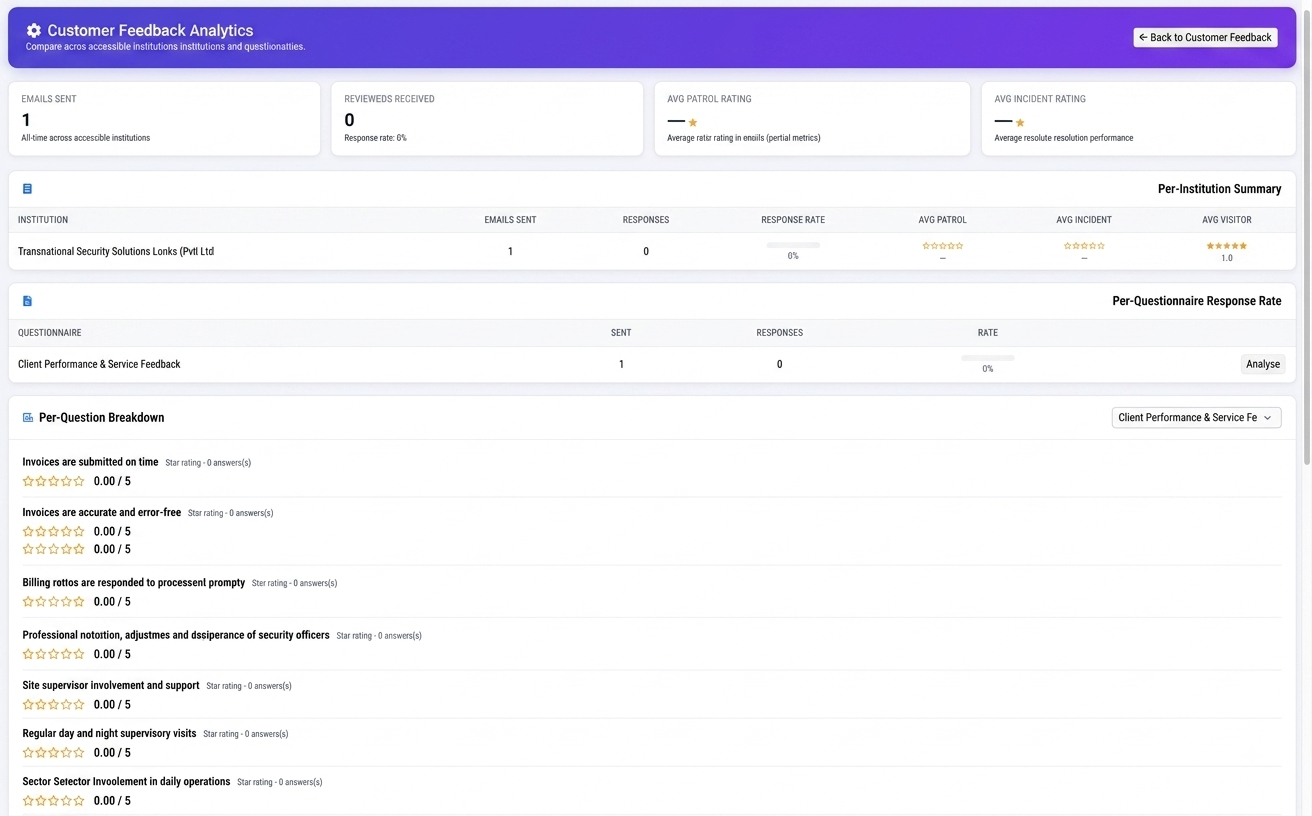
Task: Click the RESPONSE RATE column header
Action: [x=793, y=220]
